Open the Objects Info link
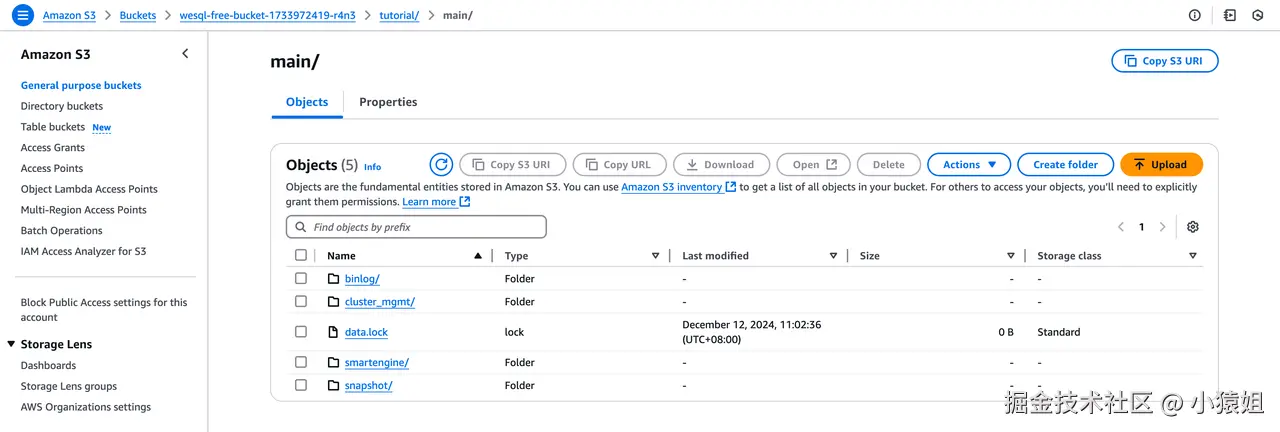This screenshot has width=1280, height=432. [372, 167]
